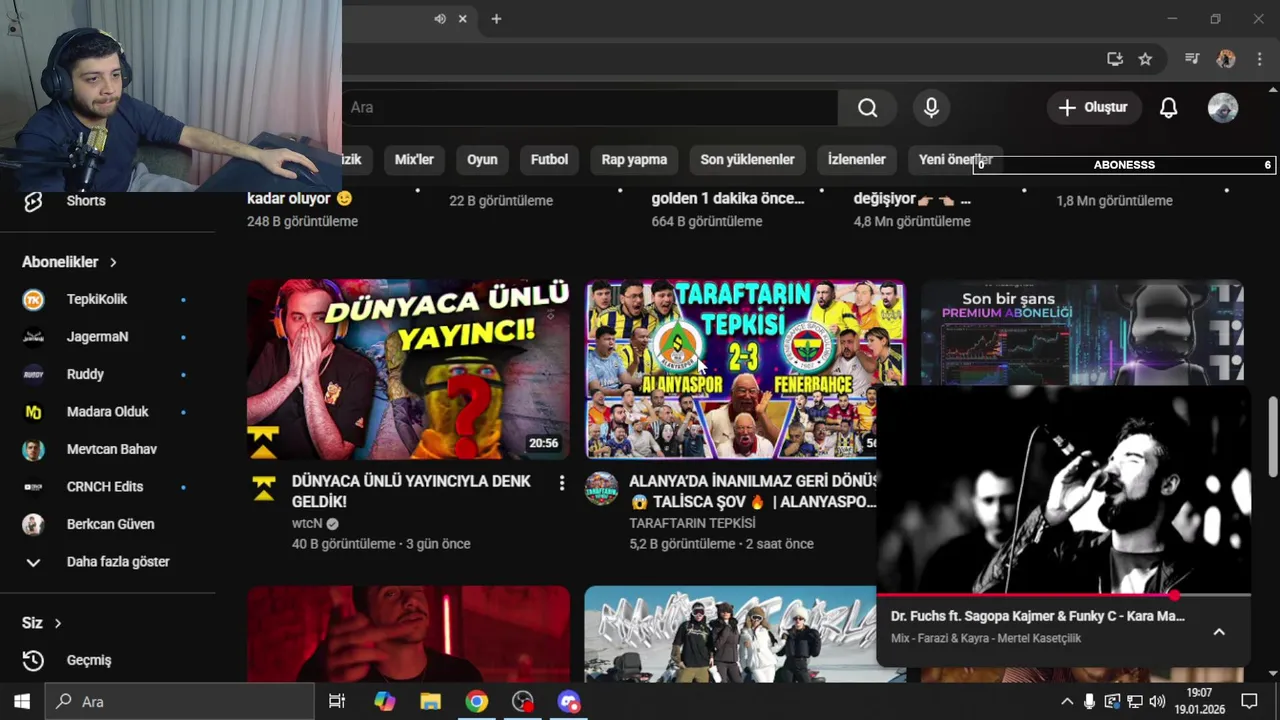Screen dimensions: 1280x720
Task: Open Son bir şans premium aboneliği thumbnail
Action: (1082, 332)
